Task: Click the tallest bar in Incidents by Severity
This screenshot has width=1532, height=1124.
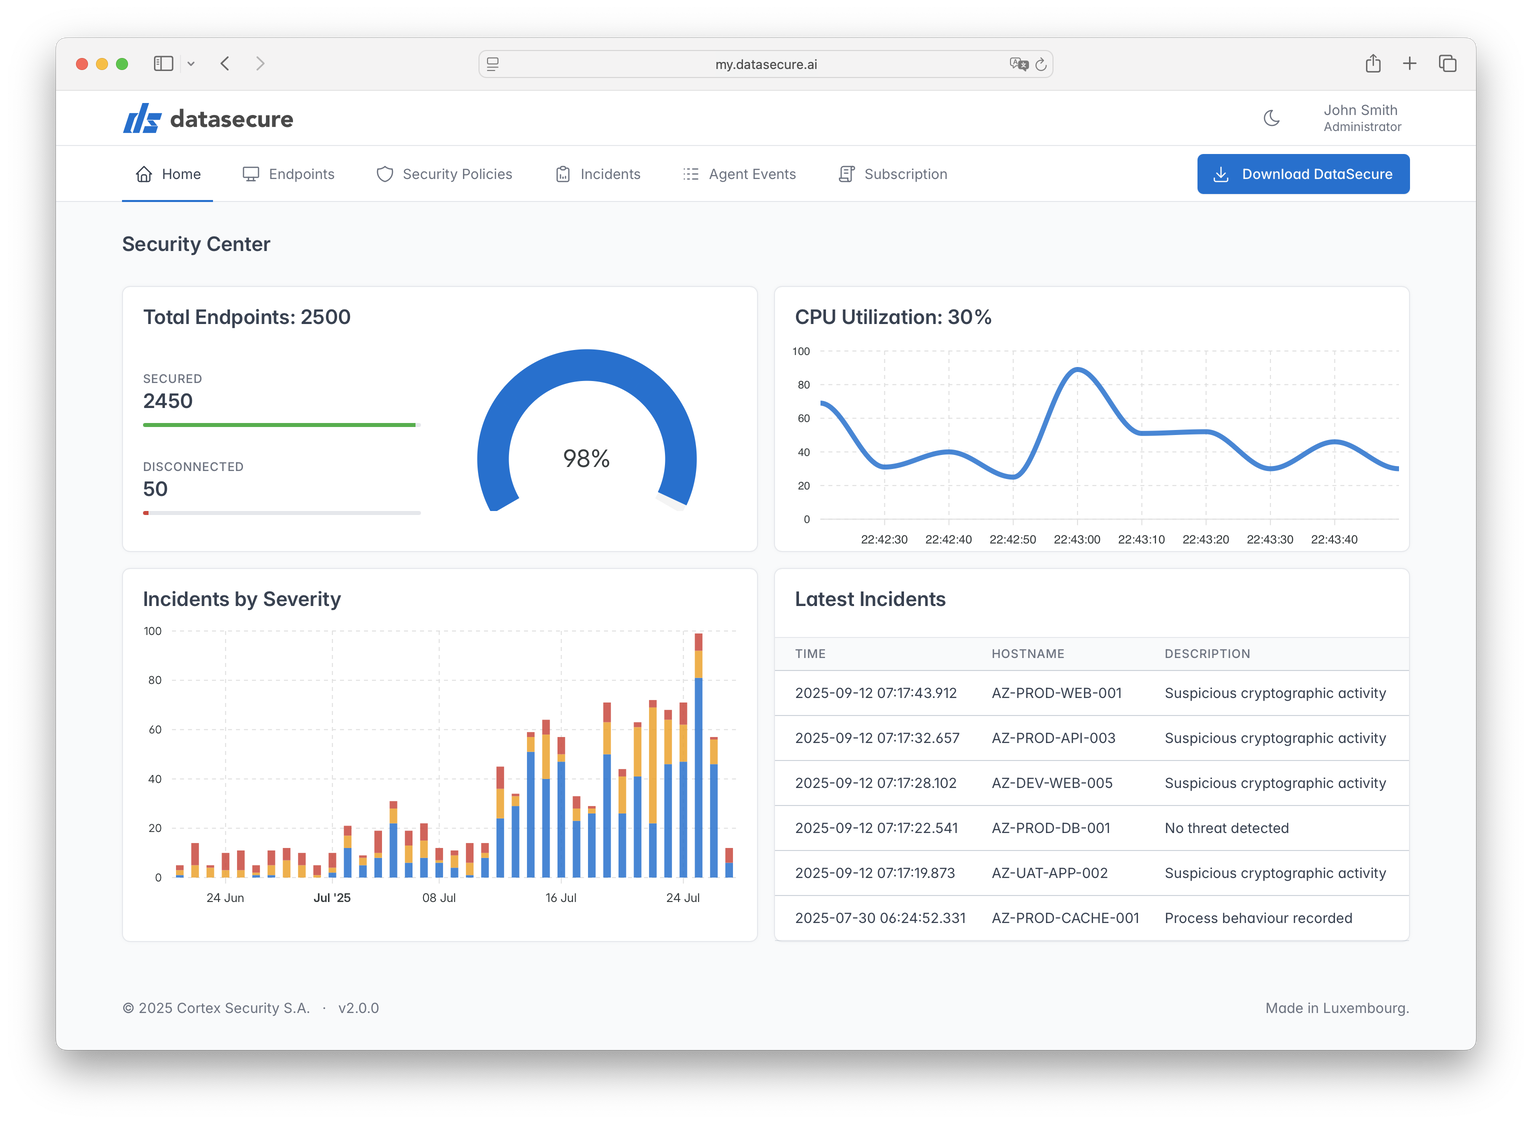Action: (x=698, y=755)
